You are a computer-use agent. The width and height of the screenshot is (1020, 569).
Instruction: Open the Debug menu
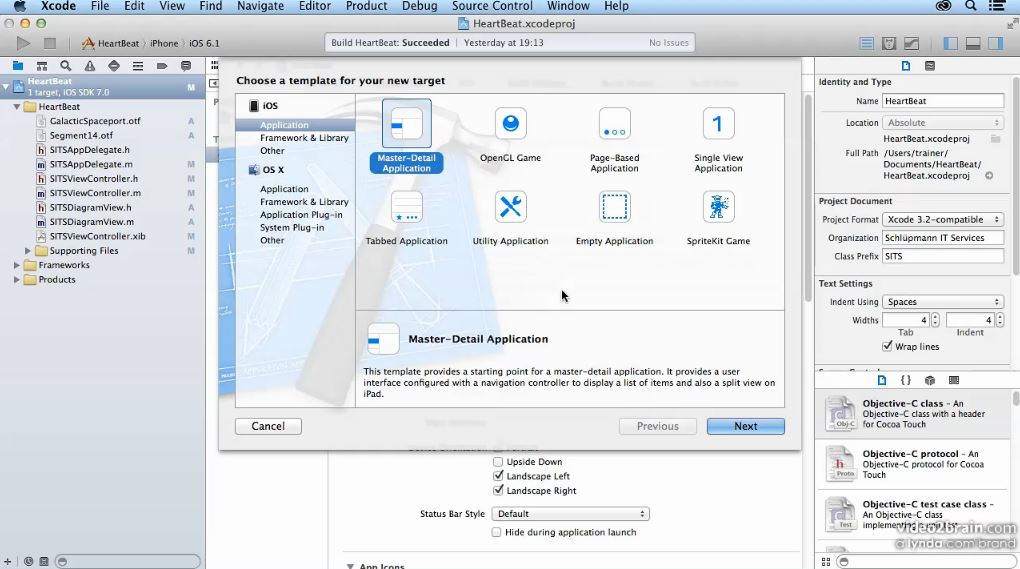click(420, 6)
